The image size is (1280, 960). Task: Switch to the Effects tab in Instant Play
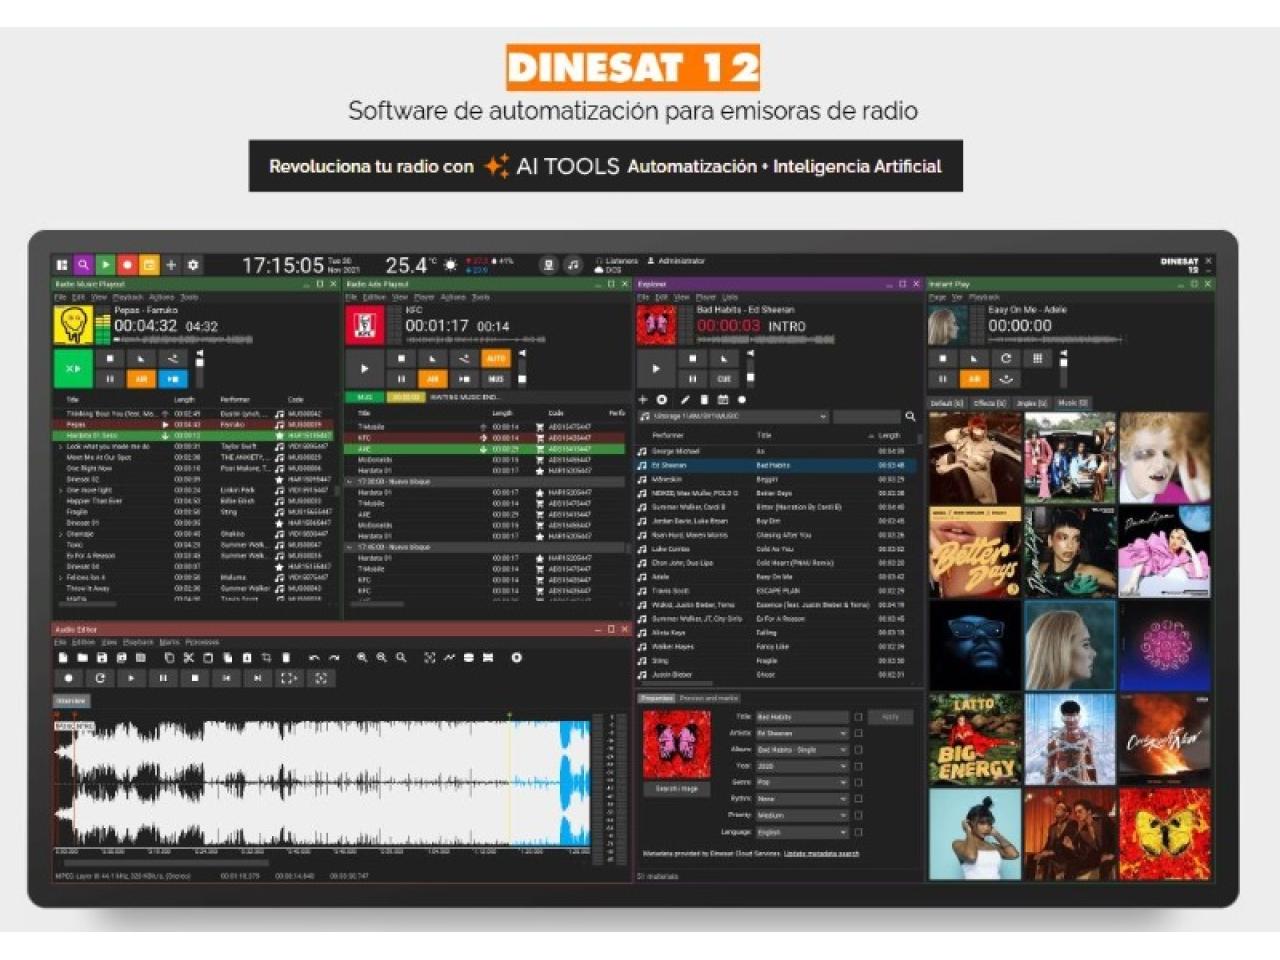[989, 403]
